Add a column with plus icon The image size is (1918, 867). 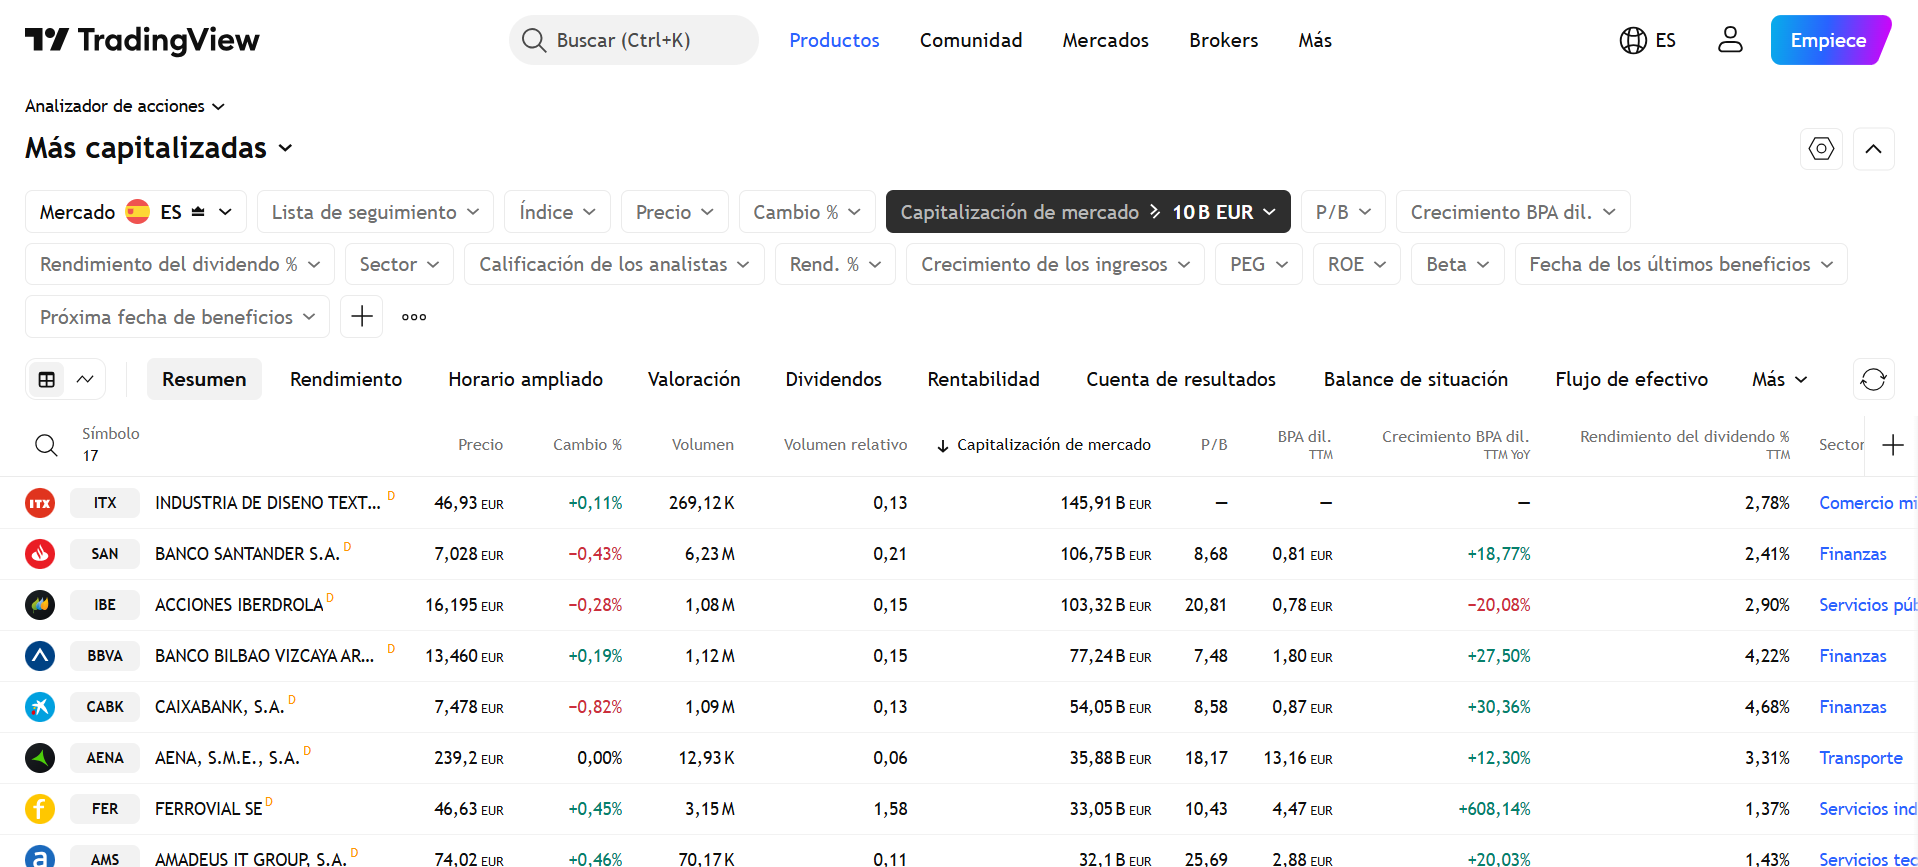[1892, 445]
